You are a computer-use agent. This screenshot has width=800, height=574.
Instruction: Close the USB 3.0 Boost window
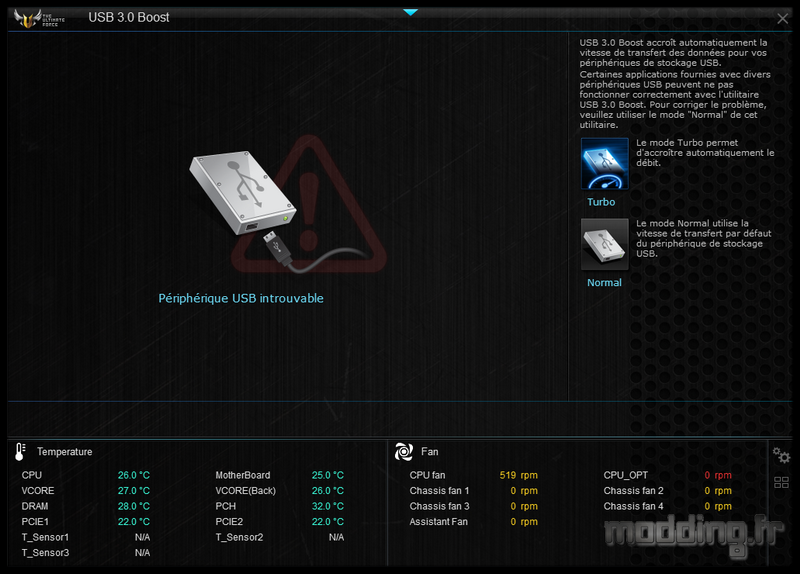click(782, 19)
